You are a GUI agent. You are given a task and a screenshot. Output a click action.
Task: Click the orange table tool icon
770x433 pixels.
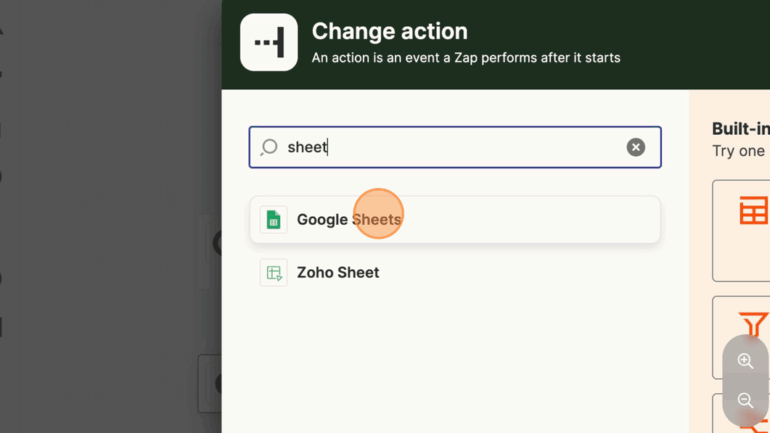point(753,211)
